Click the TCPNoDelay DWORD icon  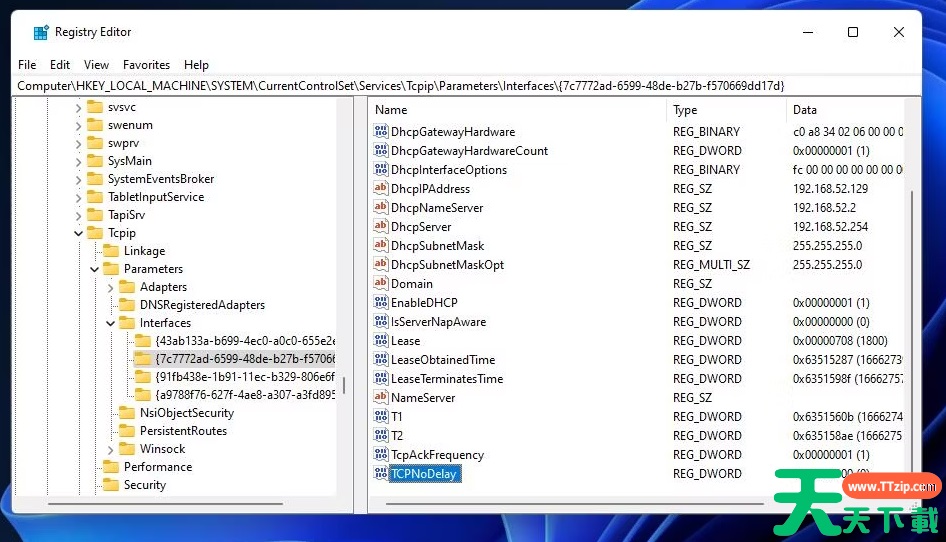(x=381, y=473)
